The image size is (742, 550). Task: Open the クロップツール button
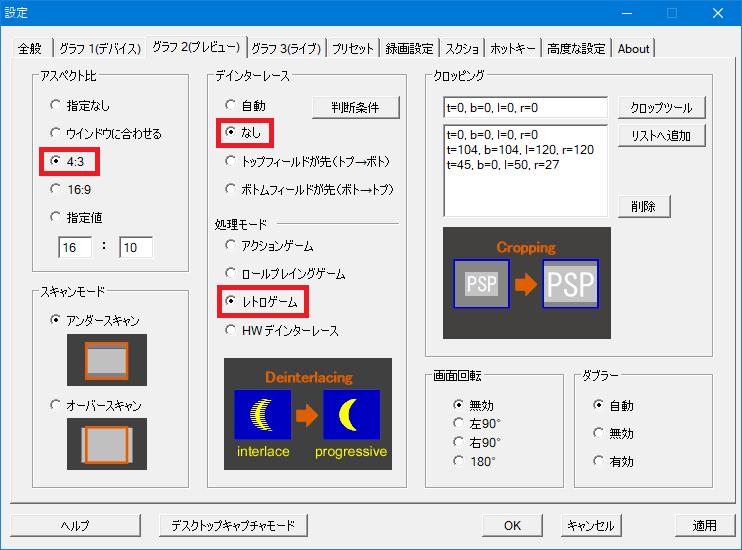point(661,107)
